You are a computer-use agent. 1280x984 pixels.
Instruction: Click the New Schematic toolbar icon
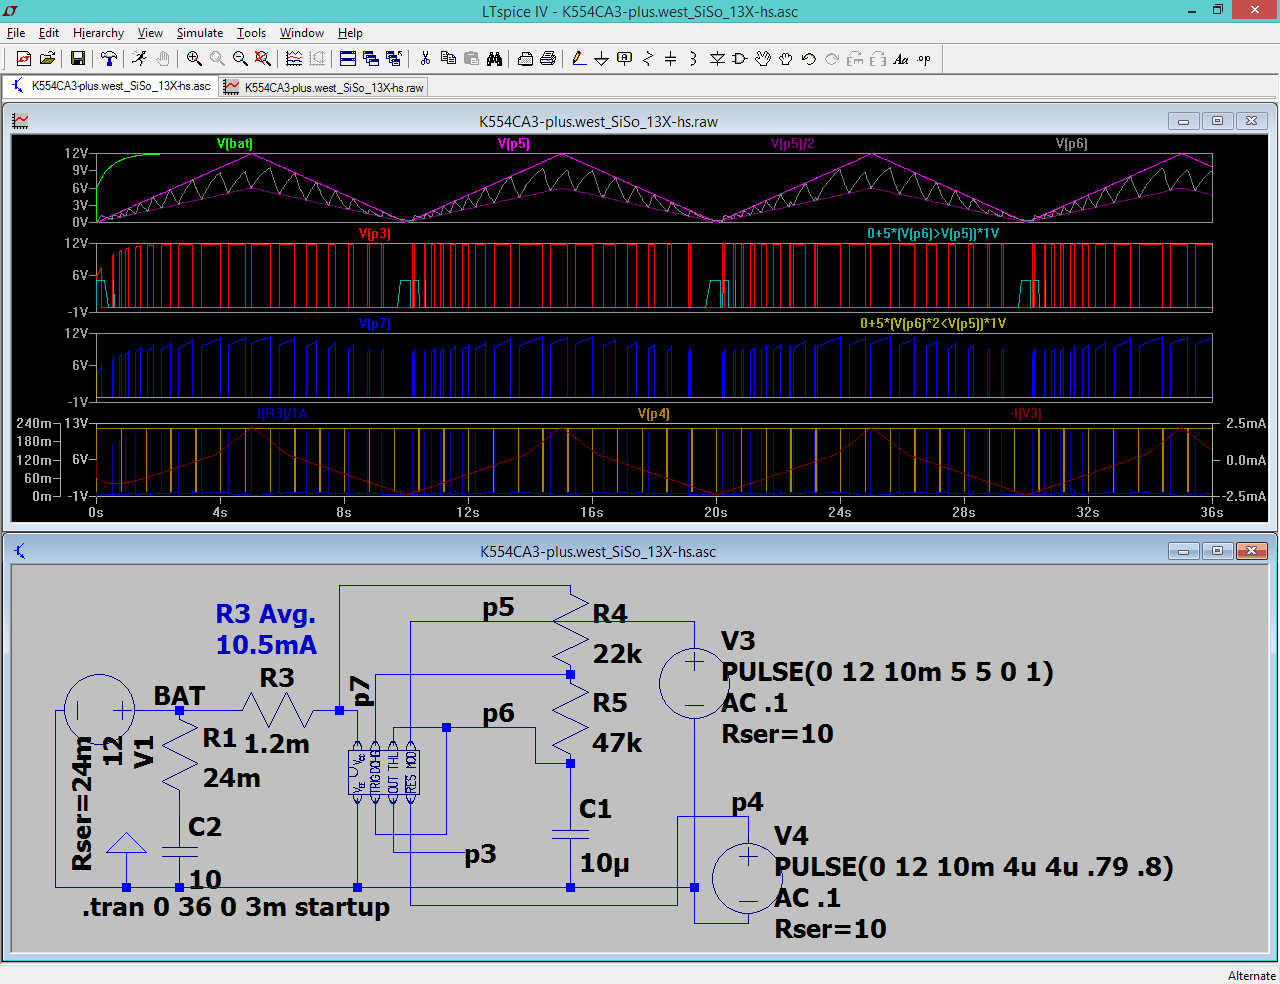click(24, 59)
